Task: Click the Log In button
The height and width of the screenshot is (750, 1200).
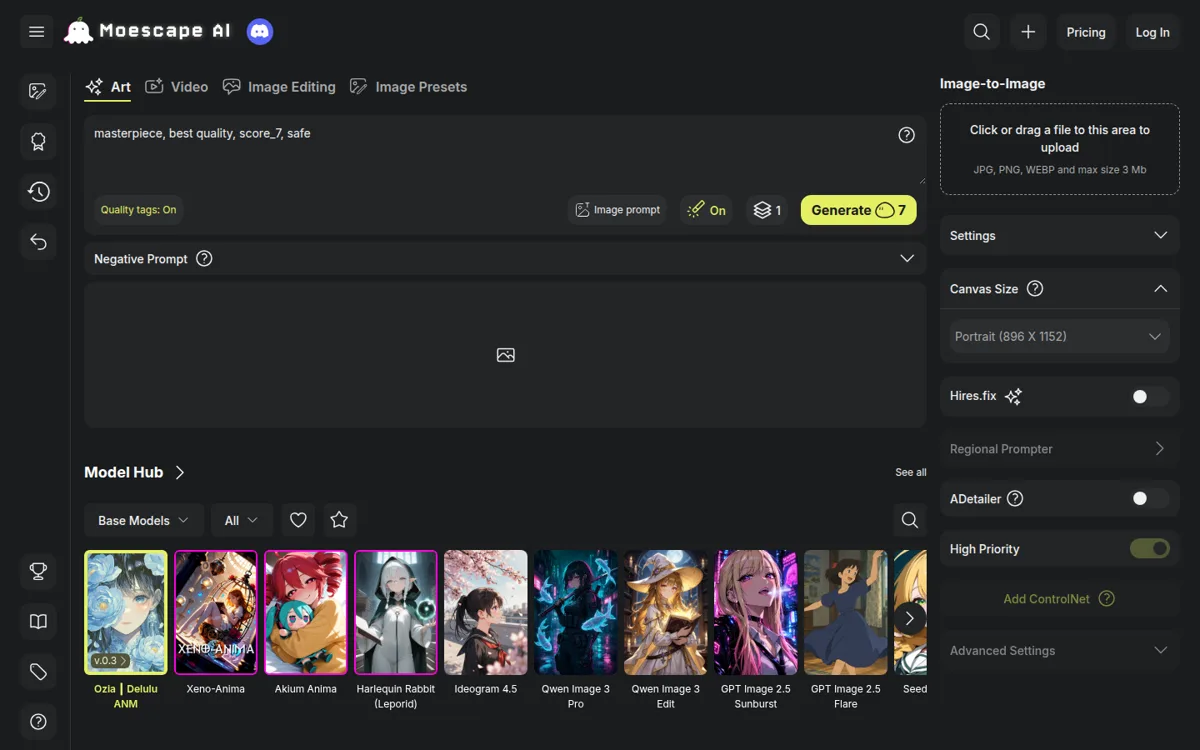Action: click(x=1152, y=32)
